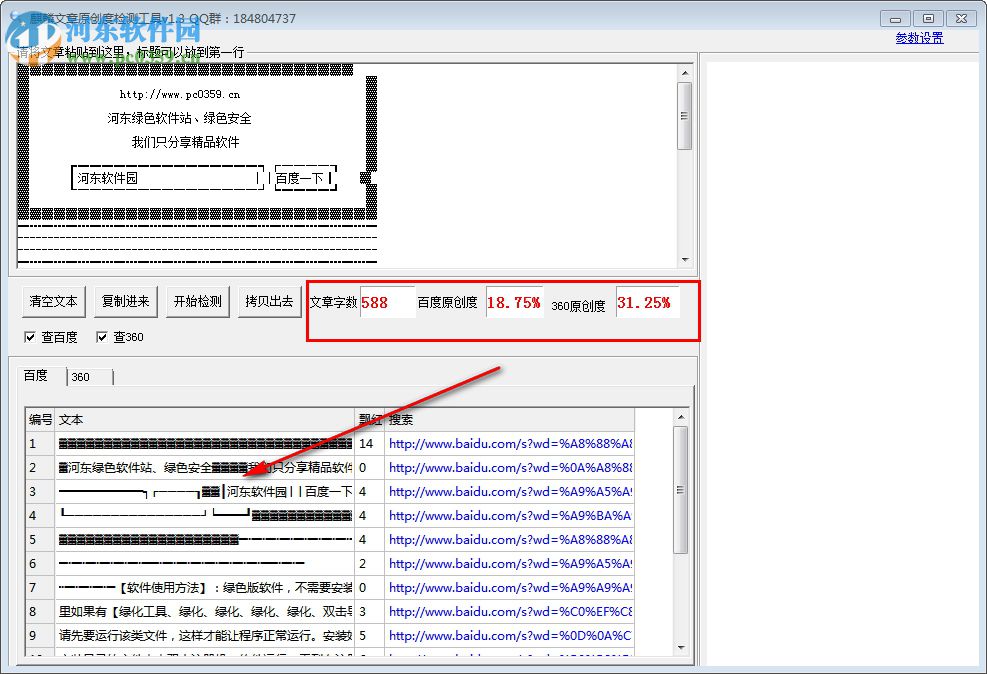Click the 360原创度 field showing 31.25%
Screen dimensions: 987x674
pyautogui.click(x=647, y=302)
